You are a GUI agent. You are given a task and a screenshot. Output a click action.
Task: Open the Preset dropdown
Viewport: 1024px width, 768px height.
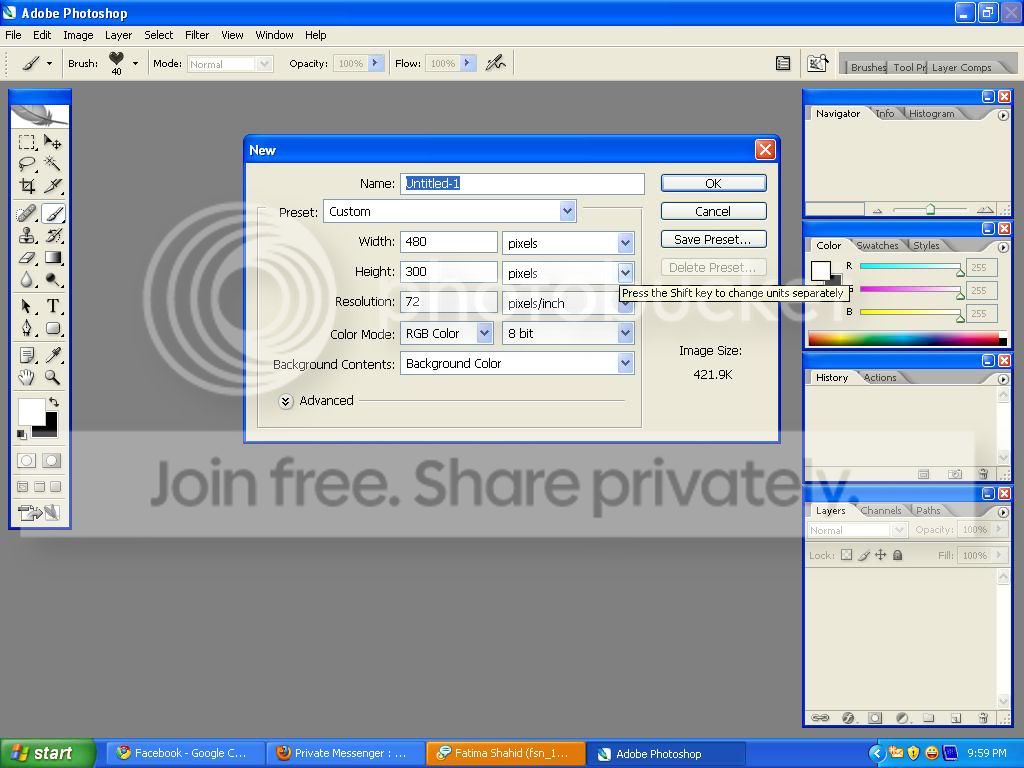click(567, 211)
